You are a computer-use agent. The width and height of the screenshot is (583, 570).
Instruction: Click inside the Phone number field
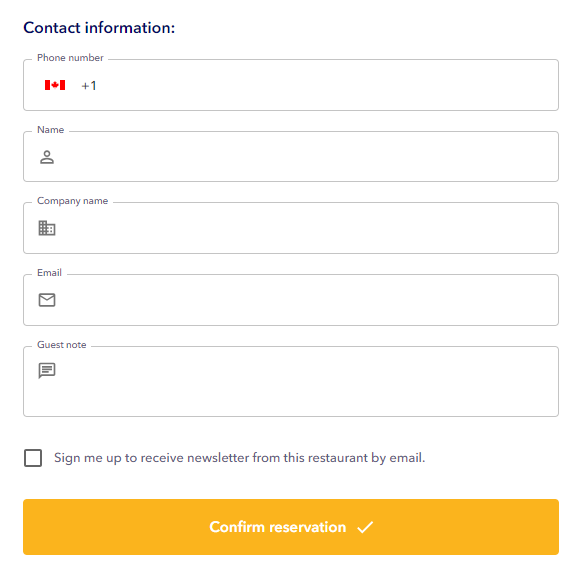[x=291, y=85]
